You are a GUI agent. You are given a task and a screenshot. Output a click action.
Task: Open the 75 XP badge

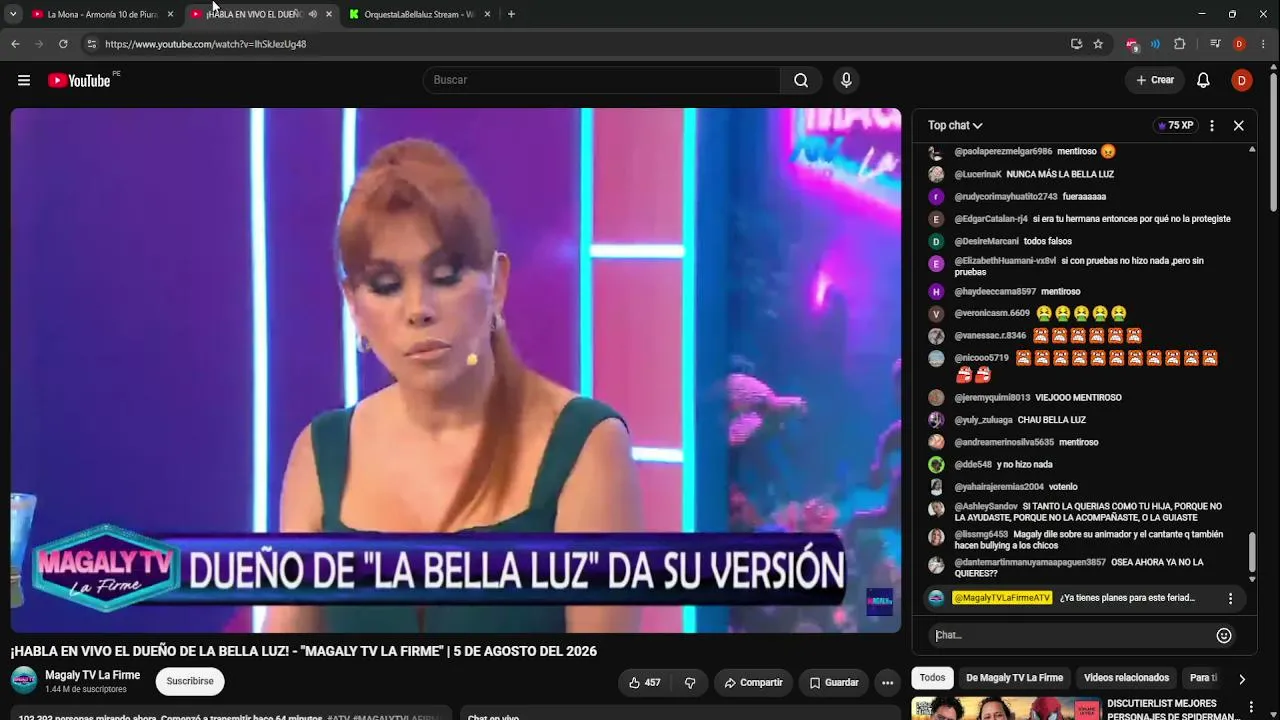[1175, 126]
